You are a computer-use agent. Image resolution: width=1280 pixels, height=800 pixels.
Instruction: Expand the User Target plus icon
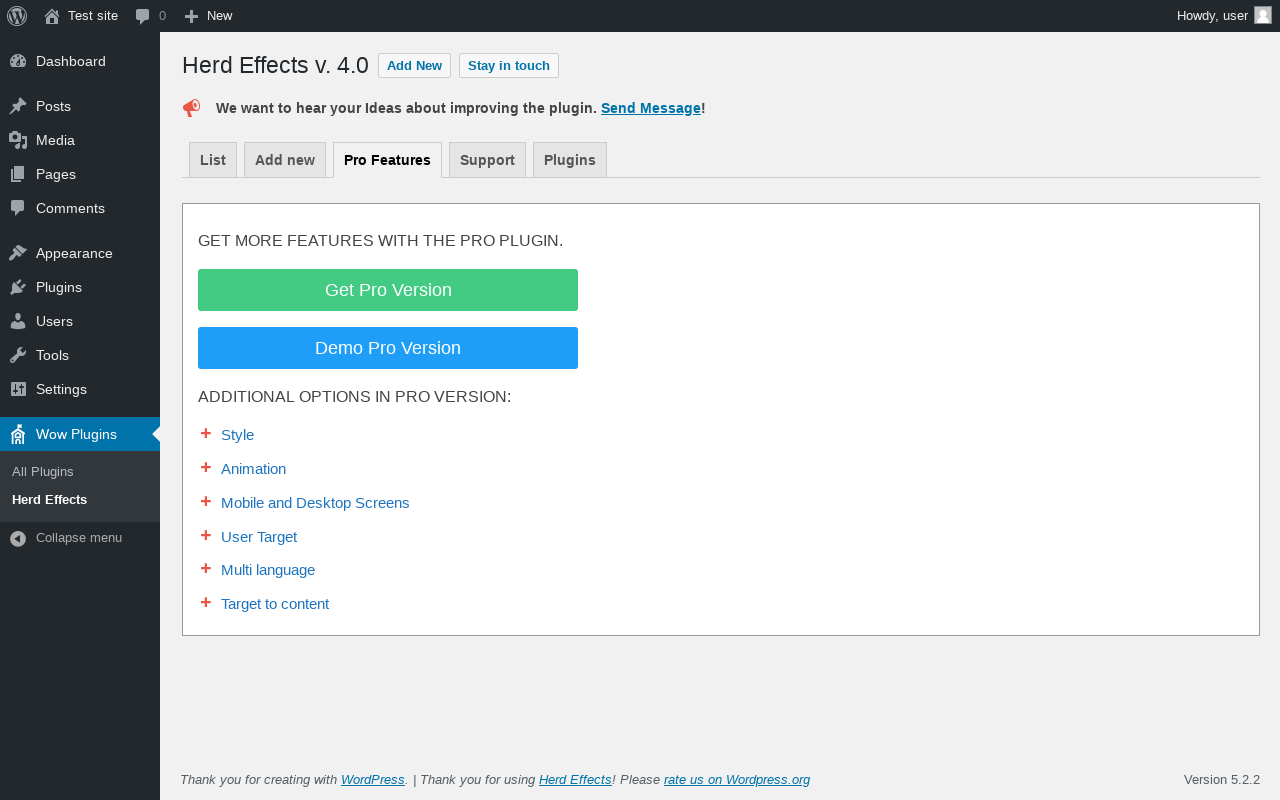pyautogui.click(x=206, y=535)
